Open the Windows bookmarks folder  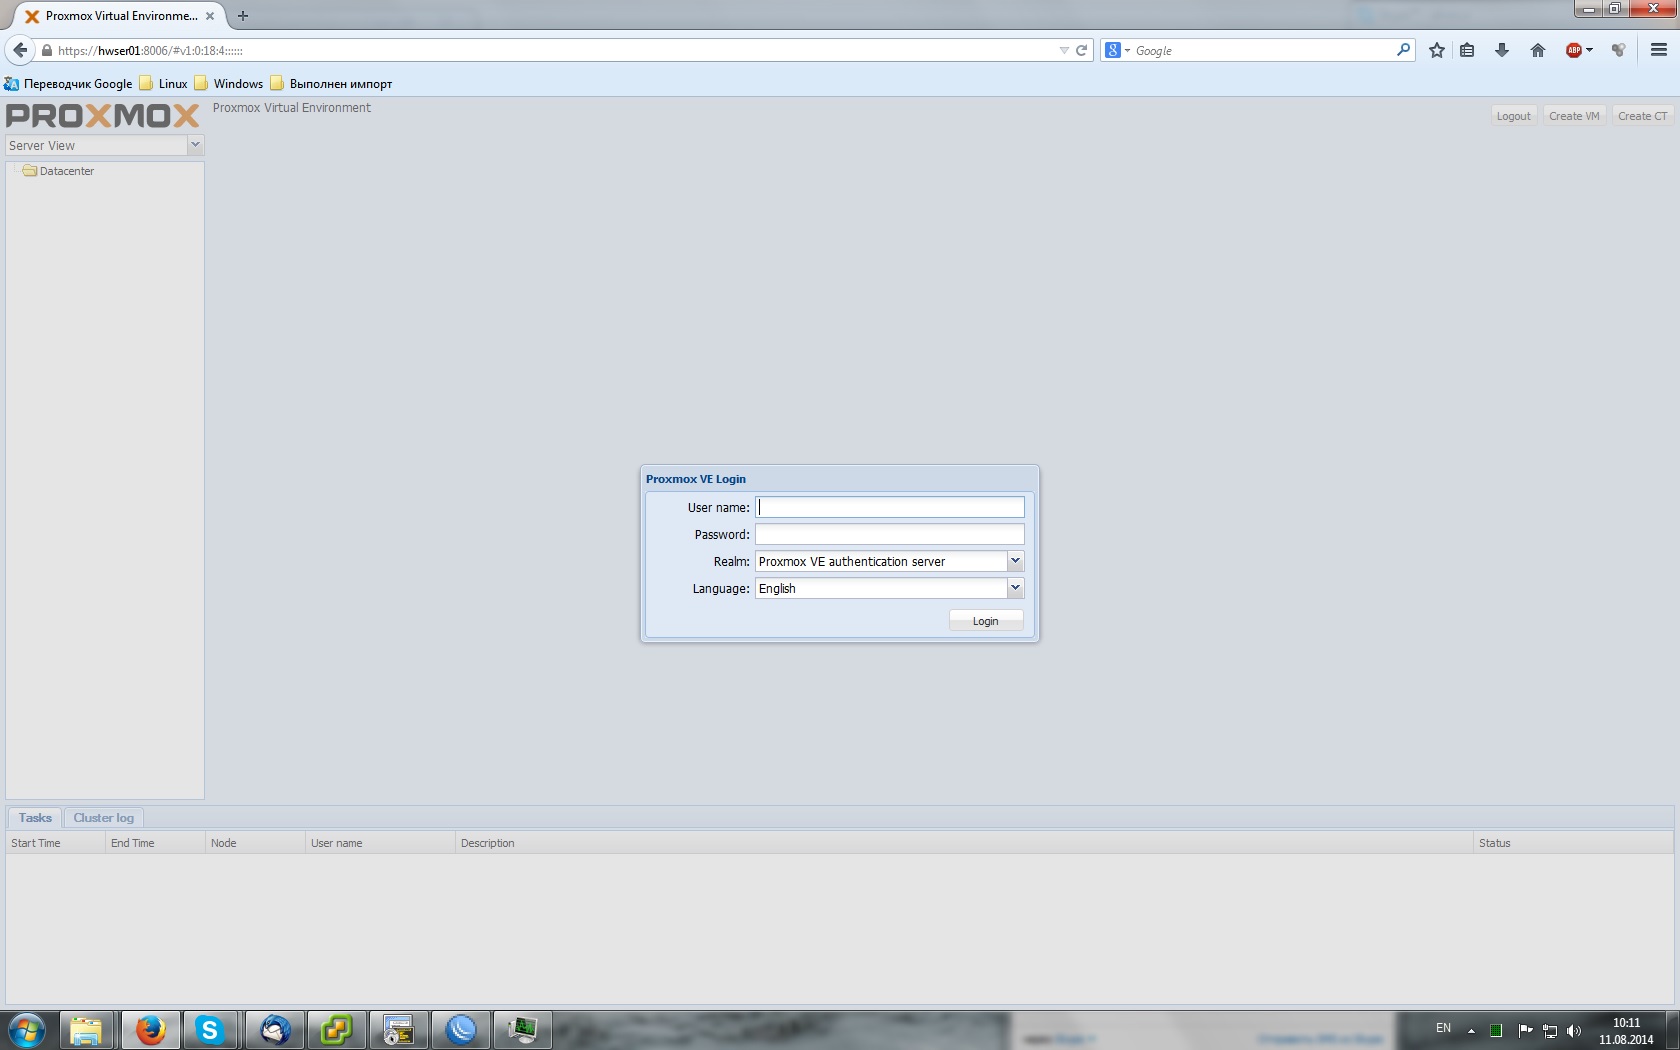(x=229, y=84)
